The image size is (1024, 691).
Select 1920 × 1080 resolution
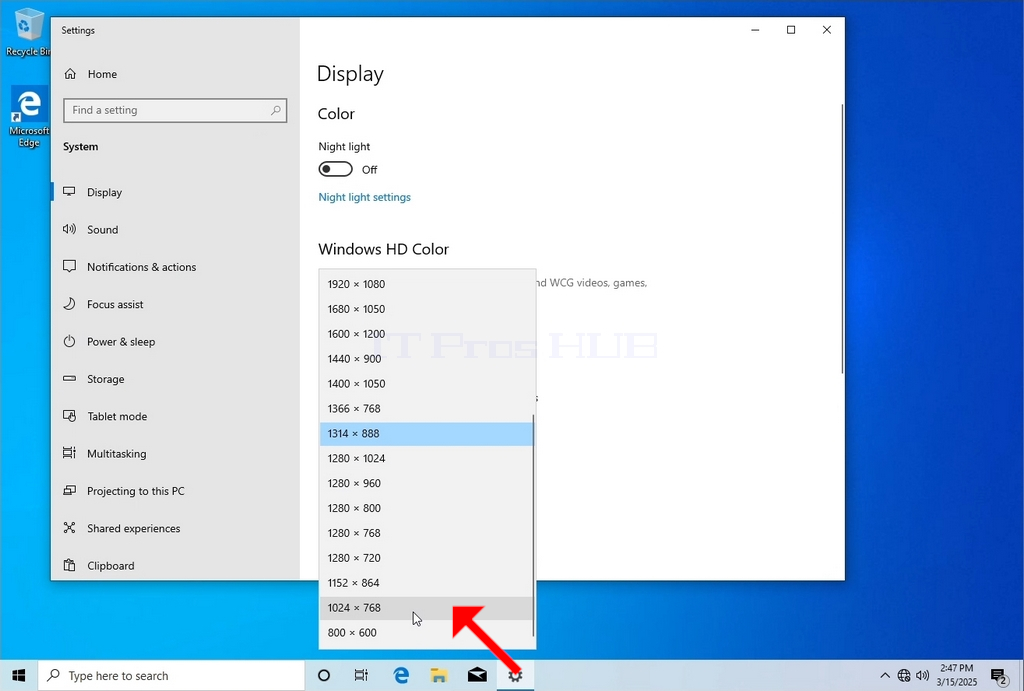(x=427, y=284)
